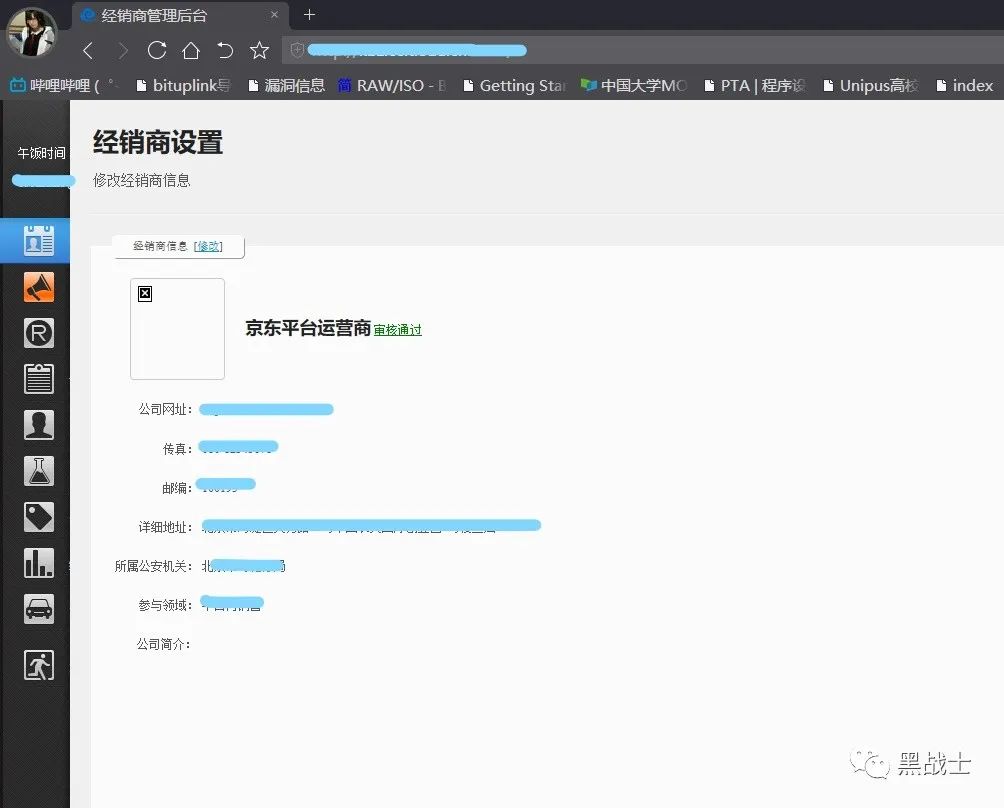Click the 所属公安机关 label
The height and width of the screenshot is (808, 1004).
pos(154,566)
